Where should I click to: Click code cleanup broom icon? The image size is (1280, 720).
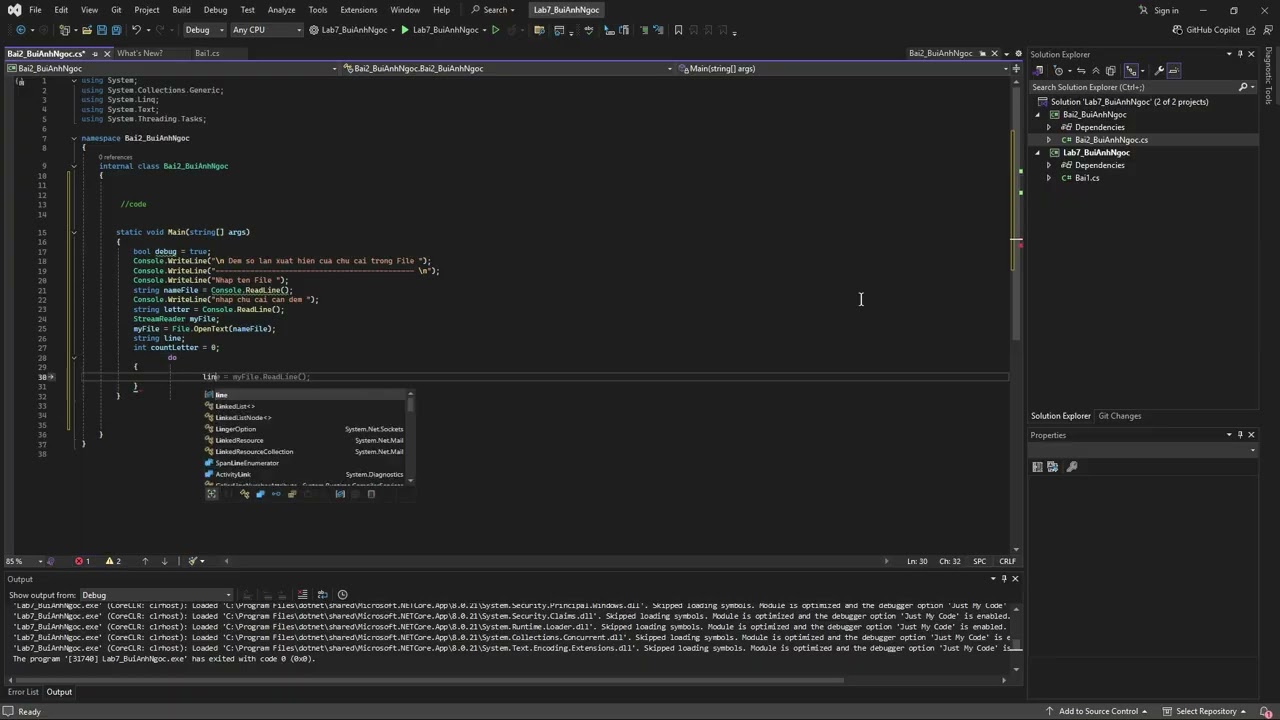click(194, 561)
